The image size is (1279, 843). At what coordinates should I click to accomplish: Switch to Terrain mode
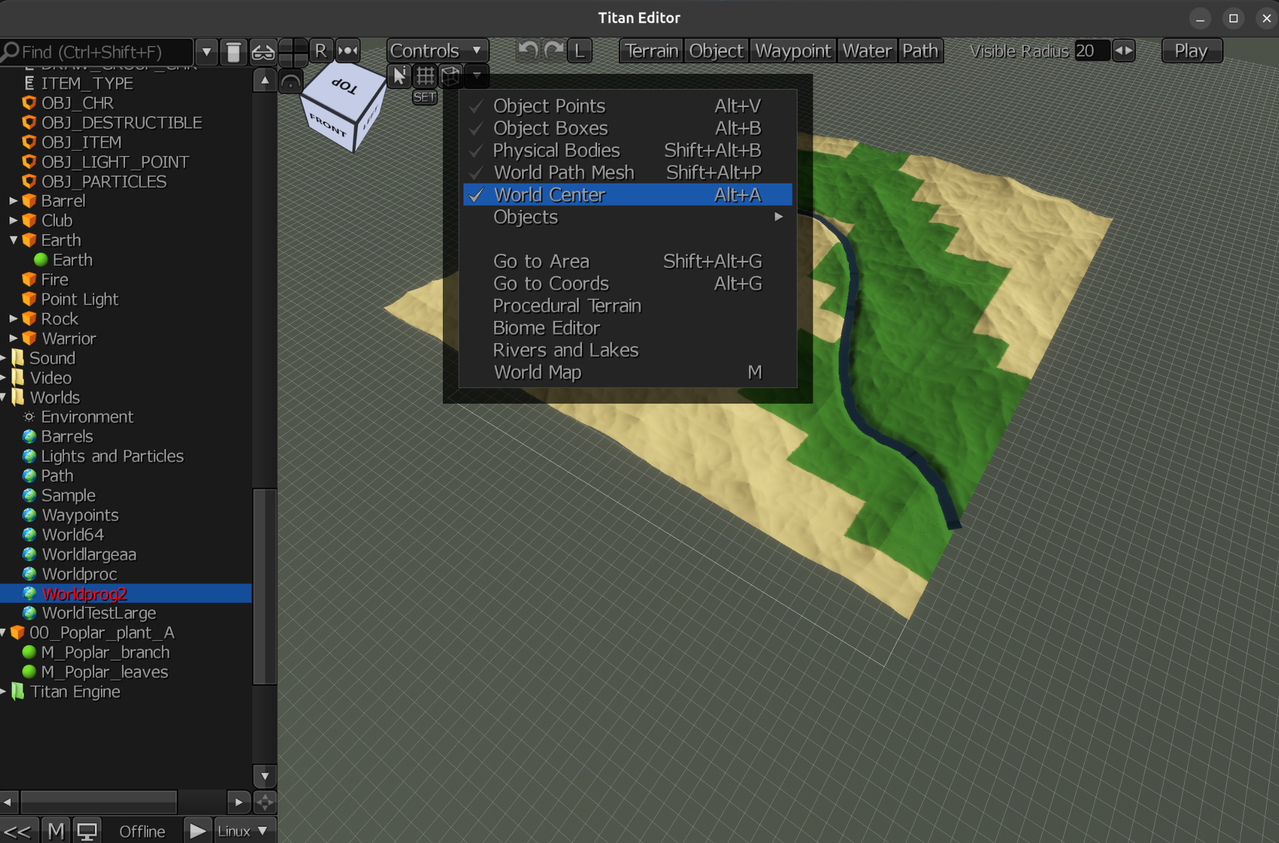(x=652, y=51)
